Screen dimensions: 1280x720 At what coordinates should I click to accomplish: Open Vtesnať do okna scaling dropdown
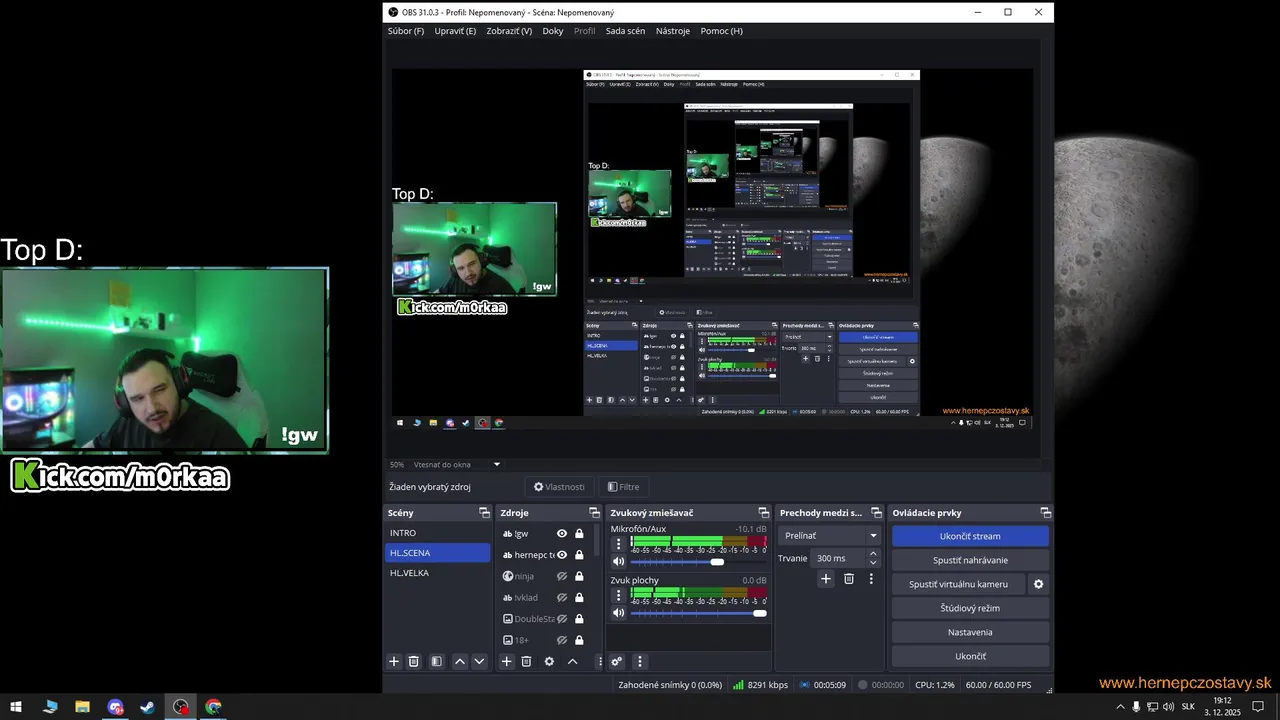(457, 464)
